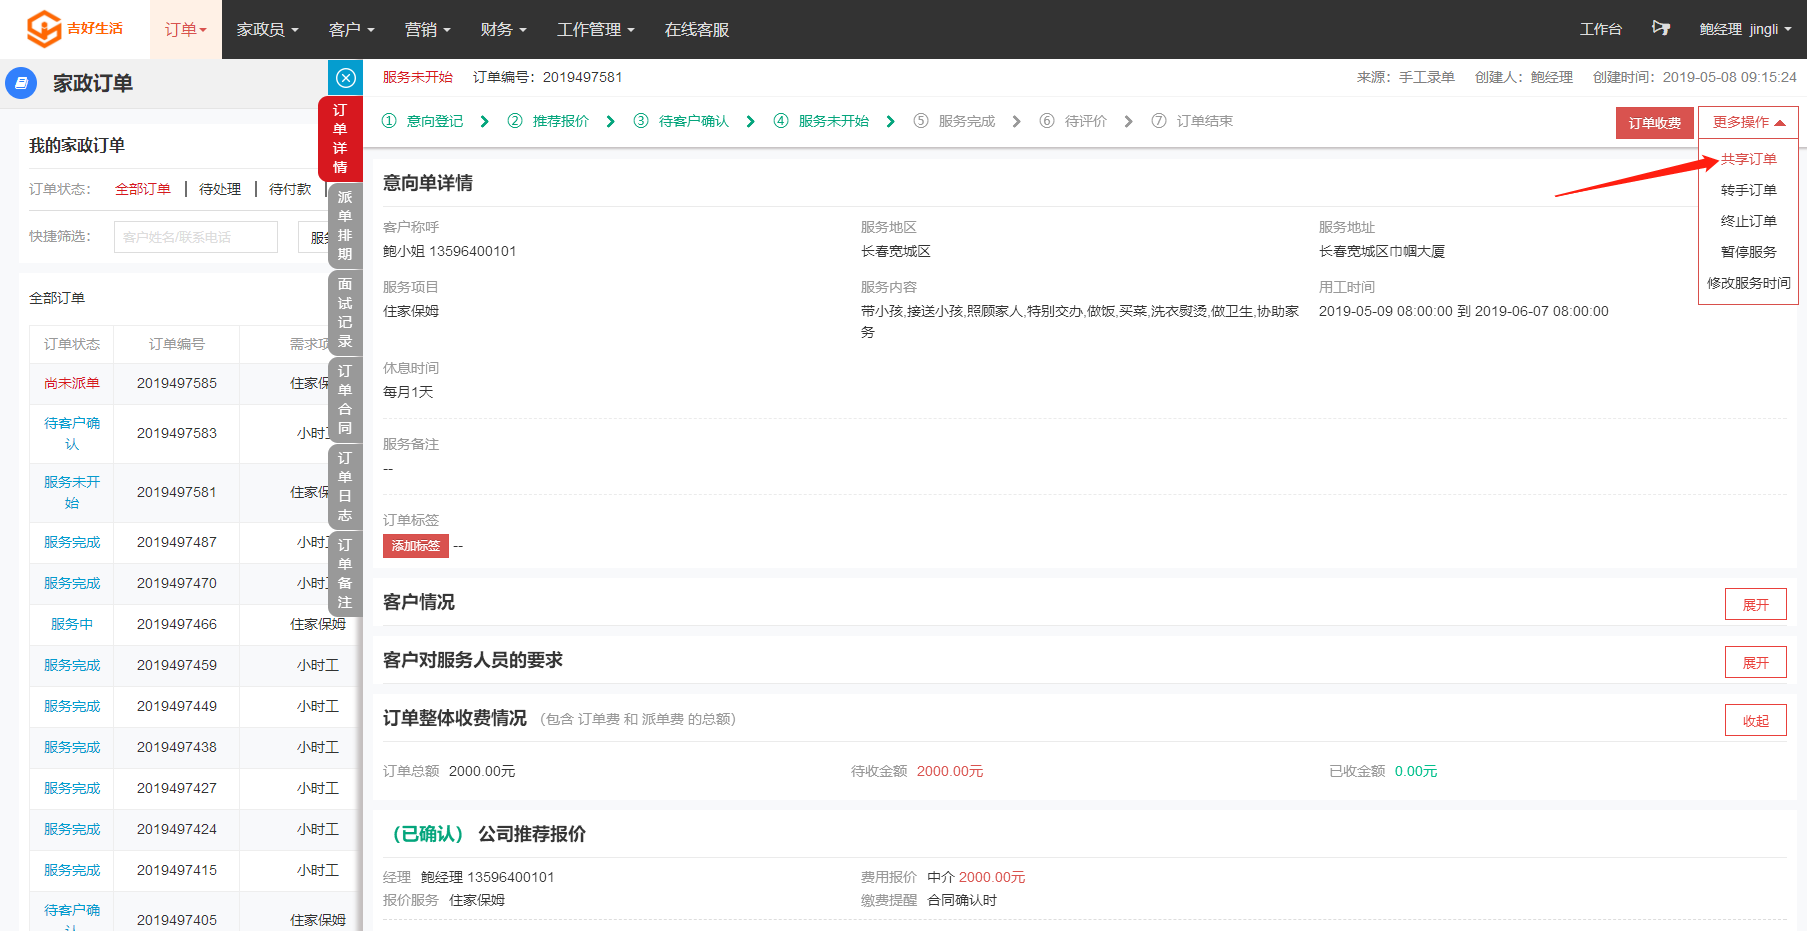Select order number 2019497405
The height and width of the screenshot is (931, 1807).
177,920
